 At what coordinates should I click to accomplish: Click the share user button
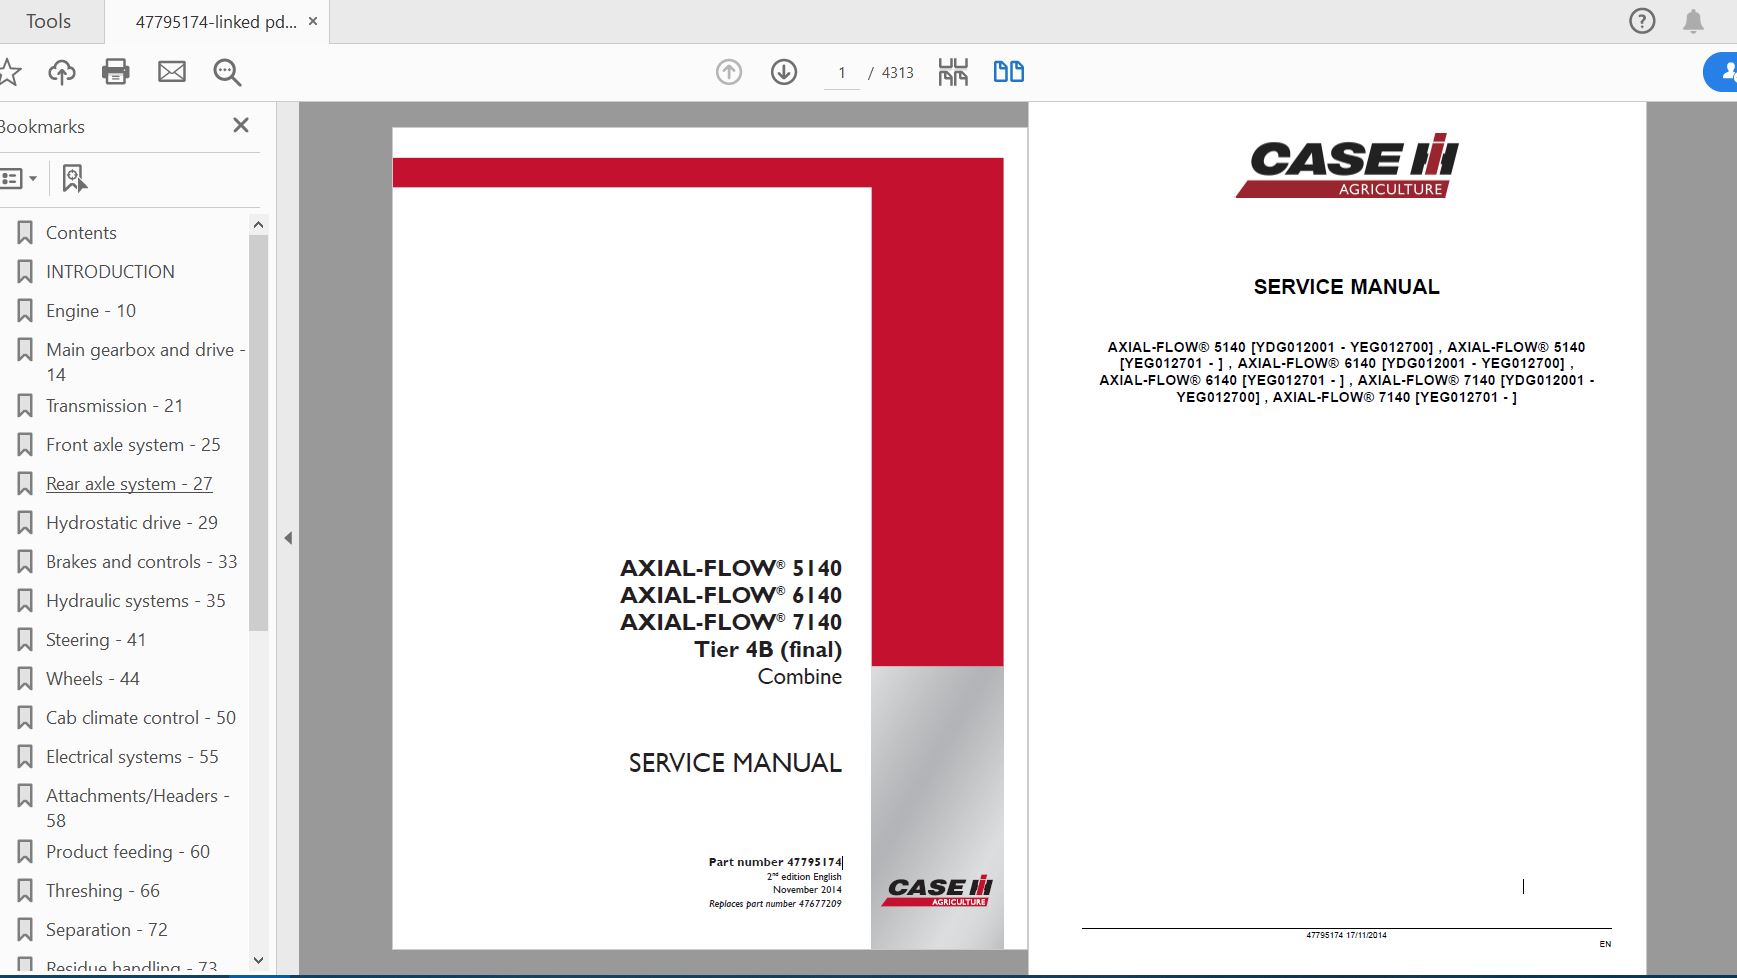[1722, 72]
